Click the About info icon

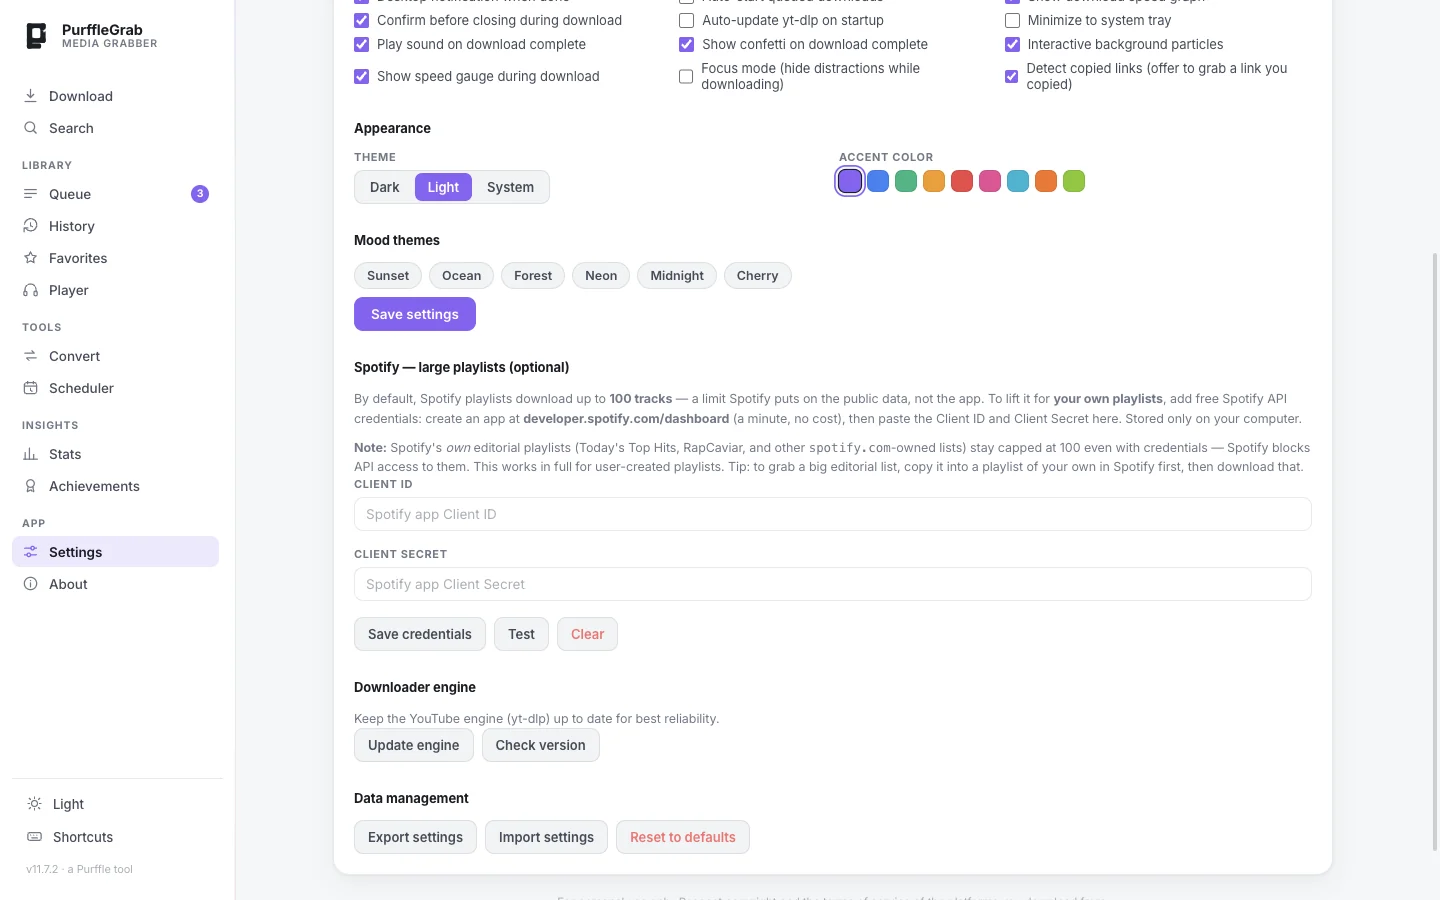point(31,584)
